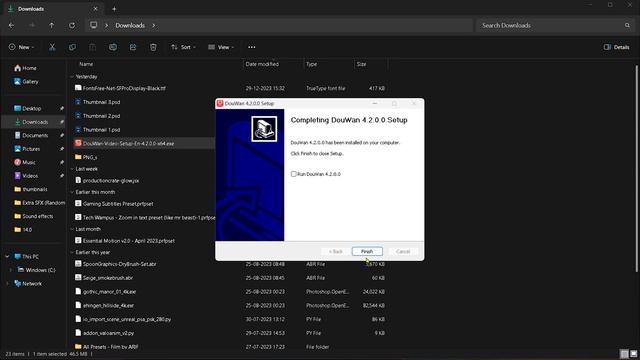Click the file list vertical scrollbar
Image resolution: width=640 pixels, height=360 pixels.
point(636,168)
